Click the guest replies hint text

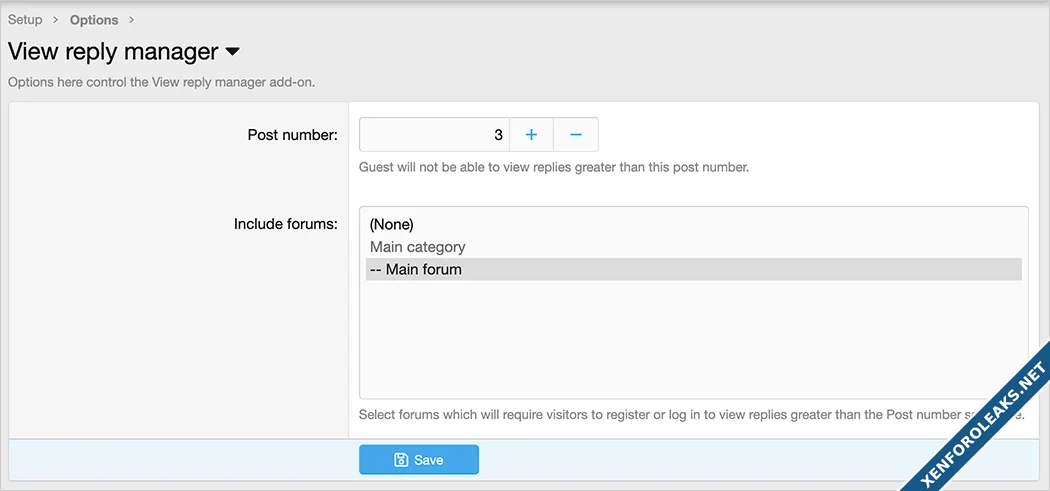click(553, 167)
